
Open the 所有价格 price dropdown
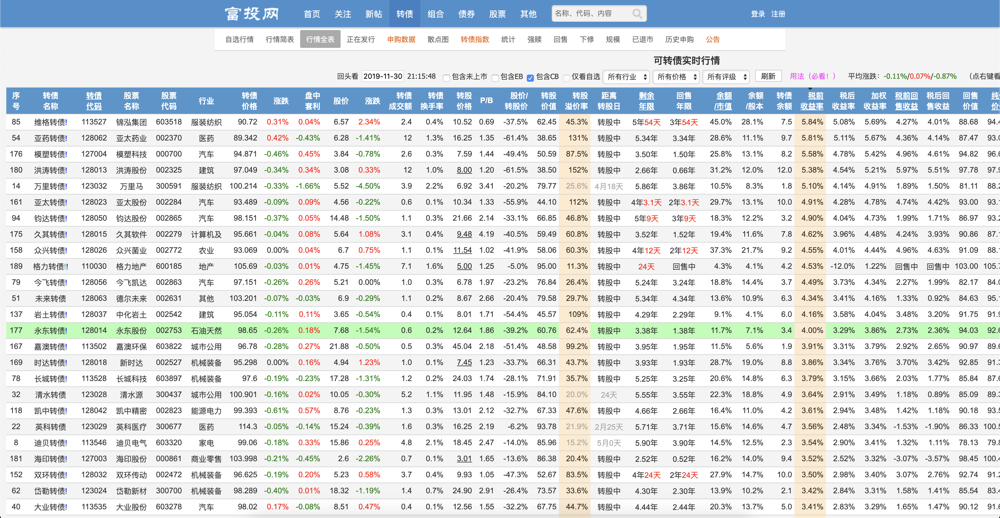click(675, 77)
